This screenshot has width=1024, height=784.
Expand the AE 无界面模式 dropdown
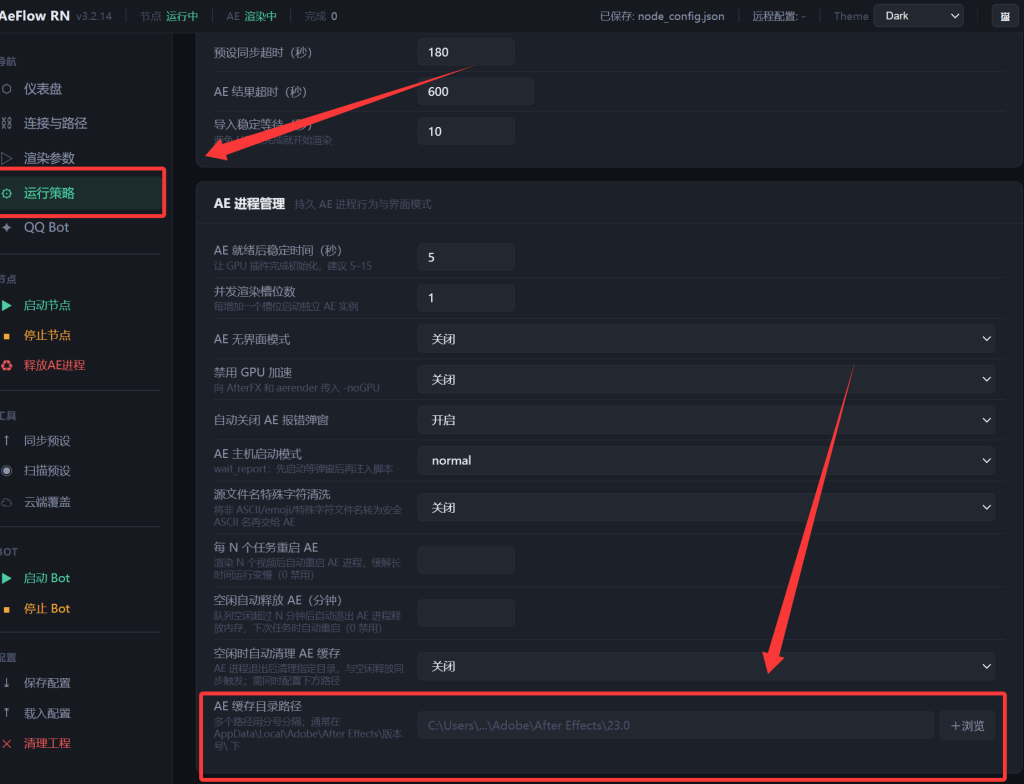point(706,339)
